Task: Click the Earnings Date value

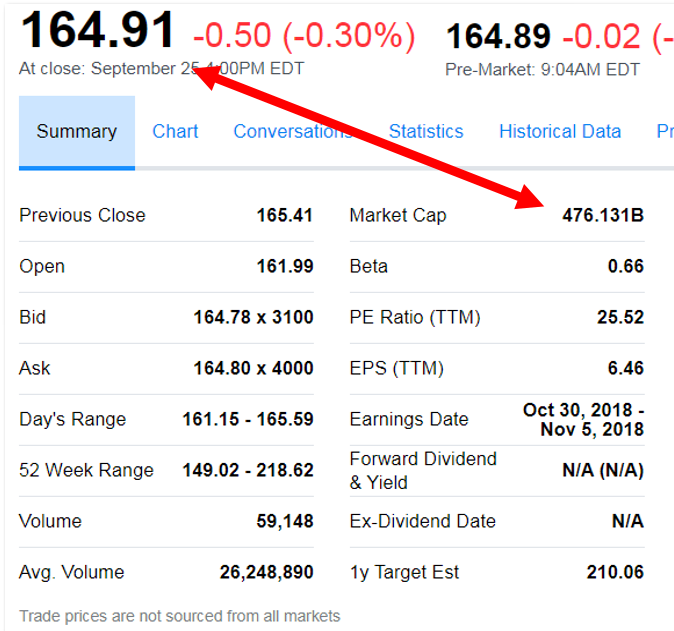Action: 584,420
